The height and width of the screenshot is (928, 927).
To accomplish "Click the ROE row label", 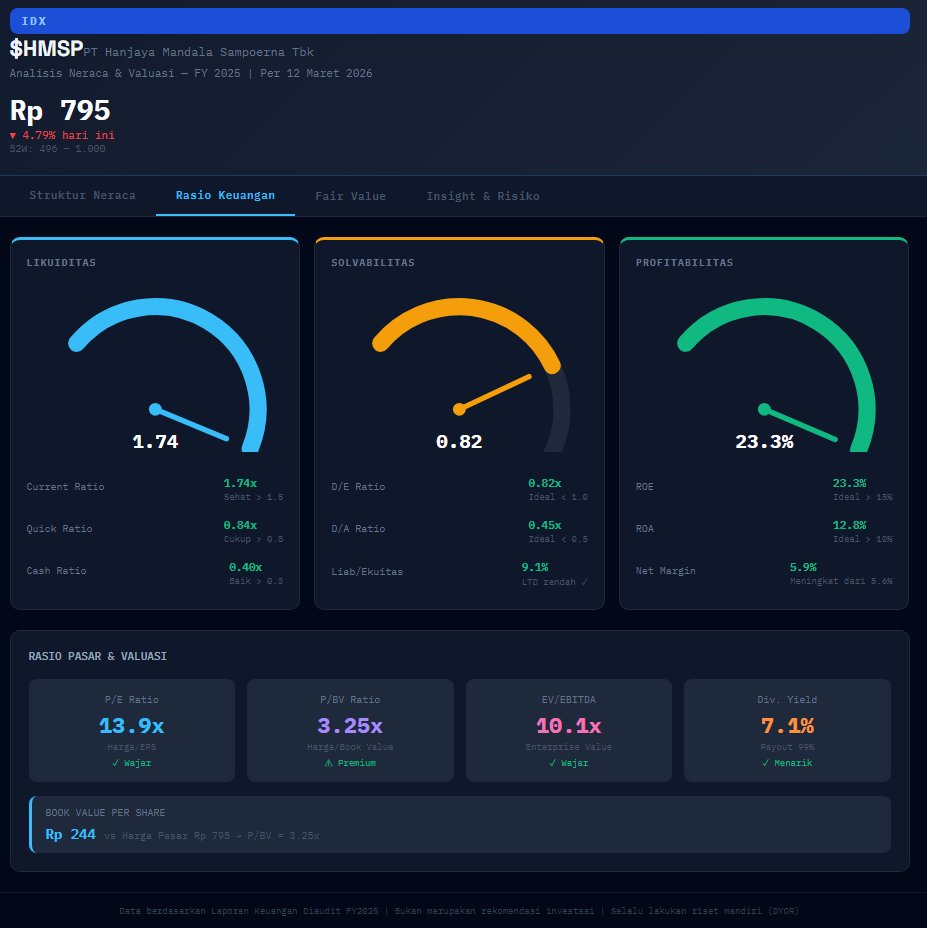I will click(x=645, y=486).
